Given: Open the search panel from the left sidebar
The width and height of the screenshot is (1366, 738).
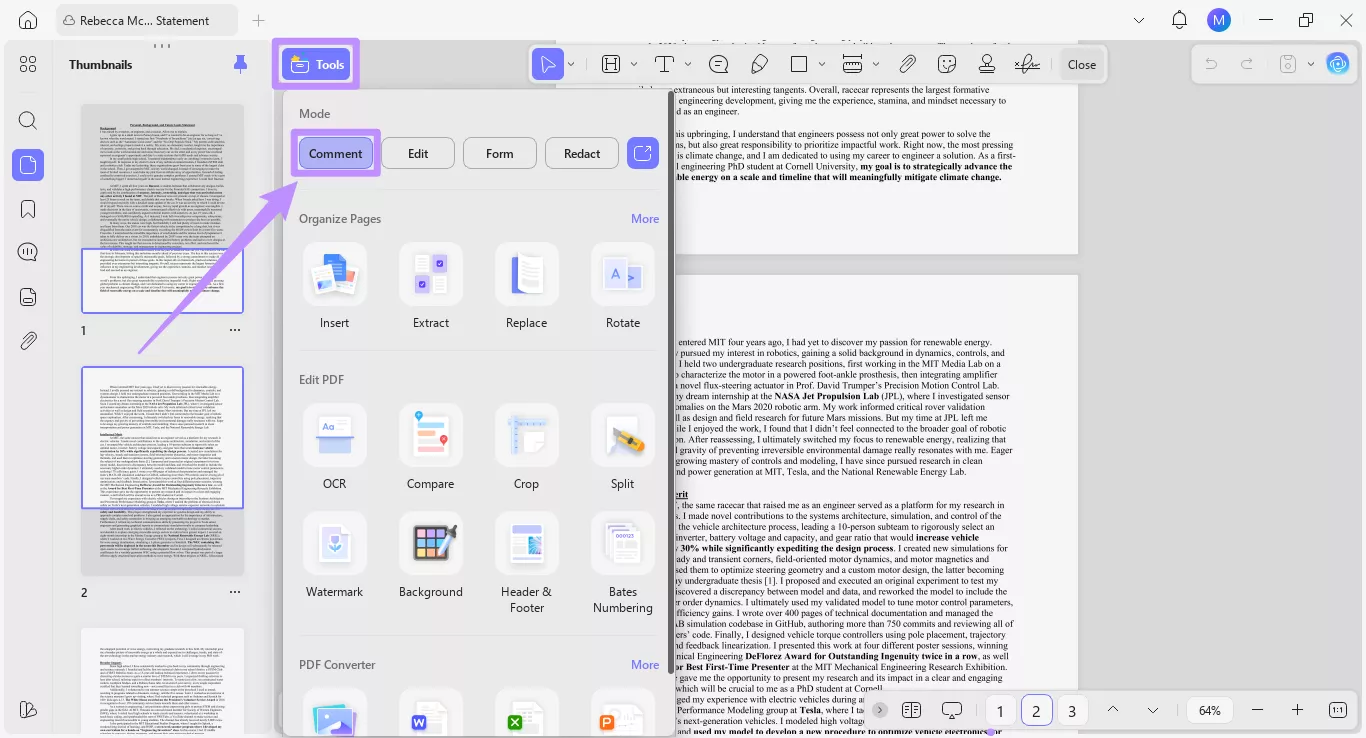Looking at the screenshot, I should [28, 121].
